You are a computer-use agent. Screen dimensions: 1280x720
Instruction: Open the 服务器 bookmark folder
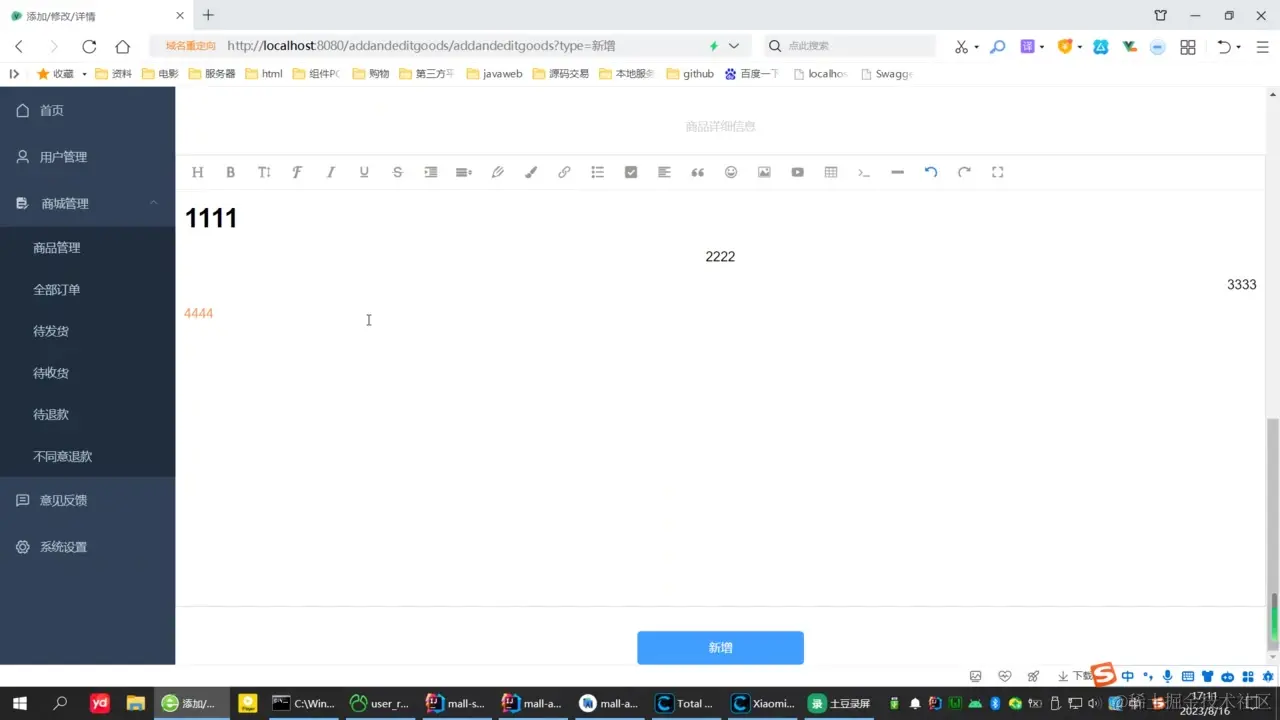point(212,74)
